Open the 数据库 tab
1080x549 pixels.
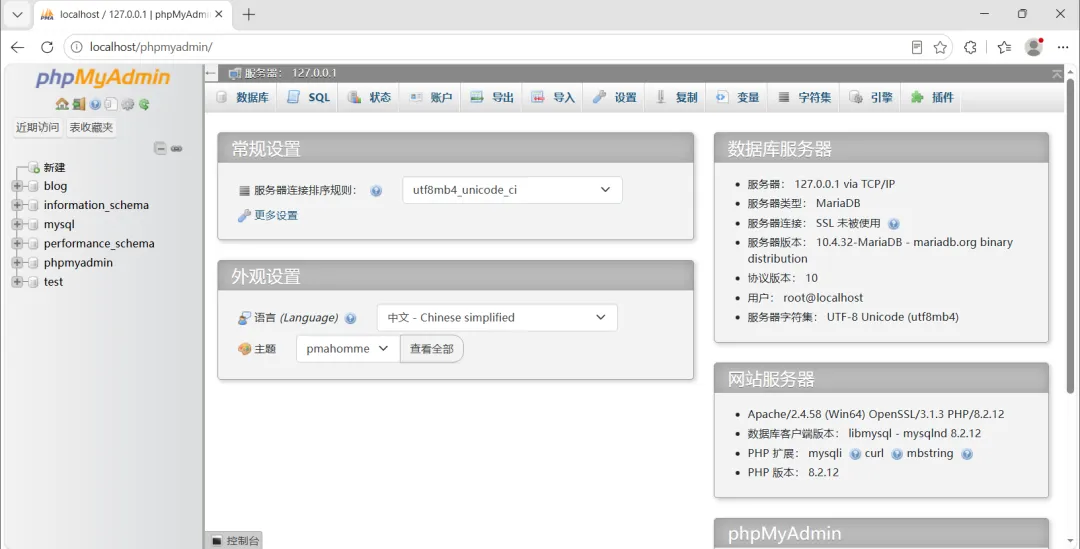coord(242,97)
